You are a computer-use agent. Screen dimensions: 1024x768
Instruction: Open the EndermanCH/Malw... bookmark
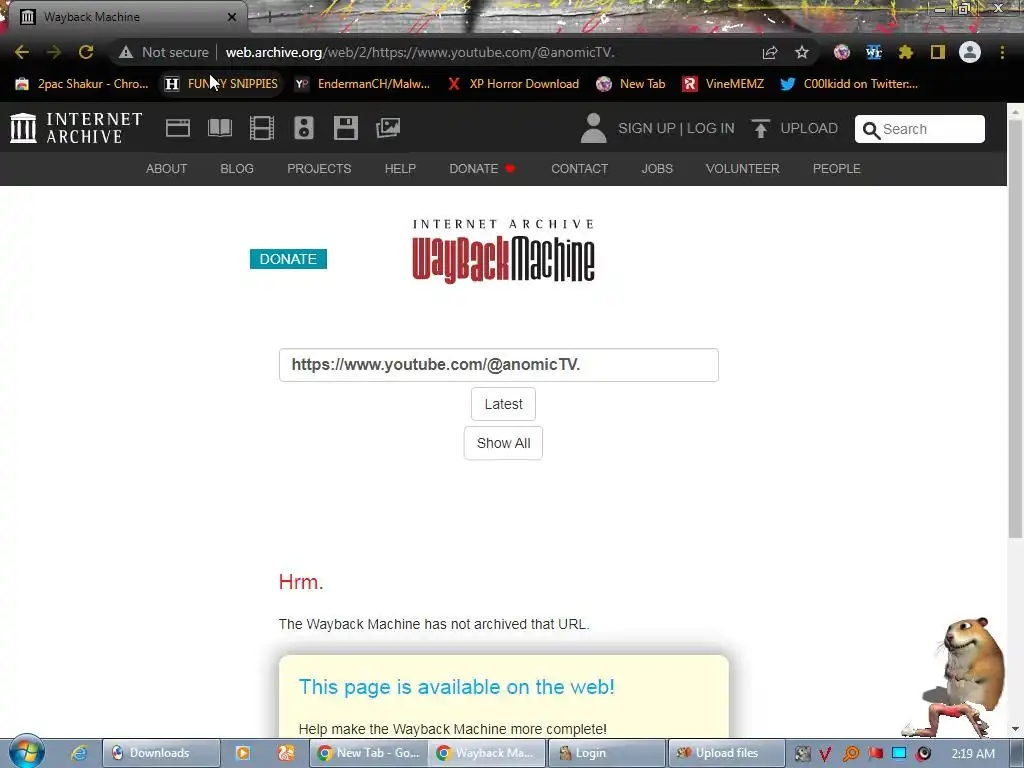click(363, 84)
